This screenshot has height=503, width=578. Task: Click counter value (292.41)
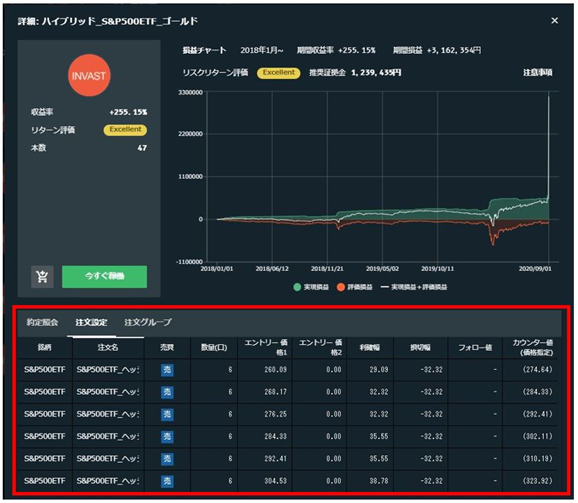(x=537, y=414)
